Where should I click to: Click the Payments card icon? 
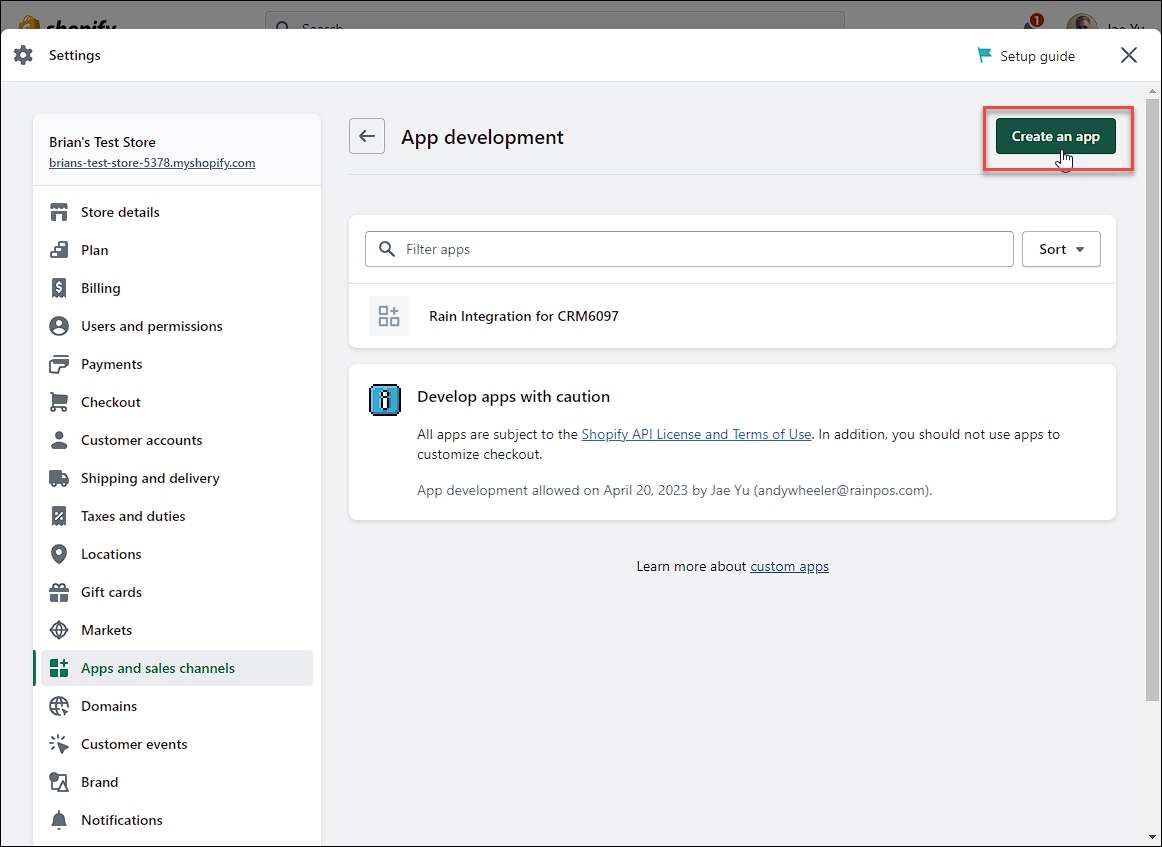coord(59,364)
